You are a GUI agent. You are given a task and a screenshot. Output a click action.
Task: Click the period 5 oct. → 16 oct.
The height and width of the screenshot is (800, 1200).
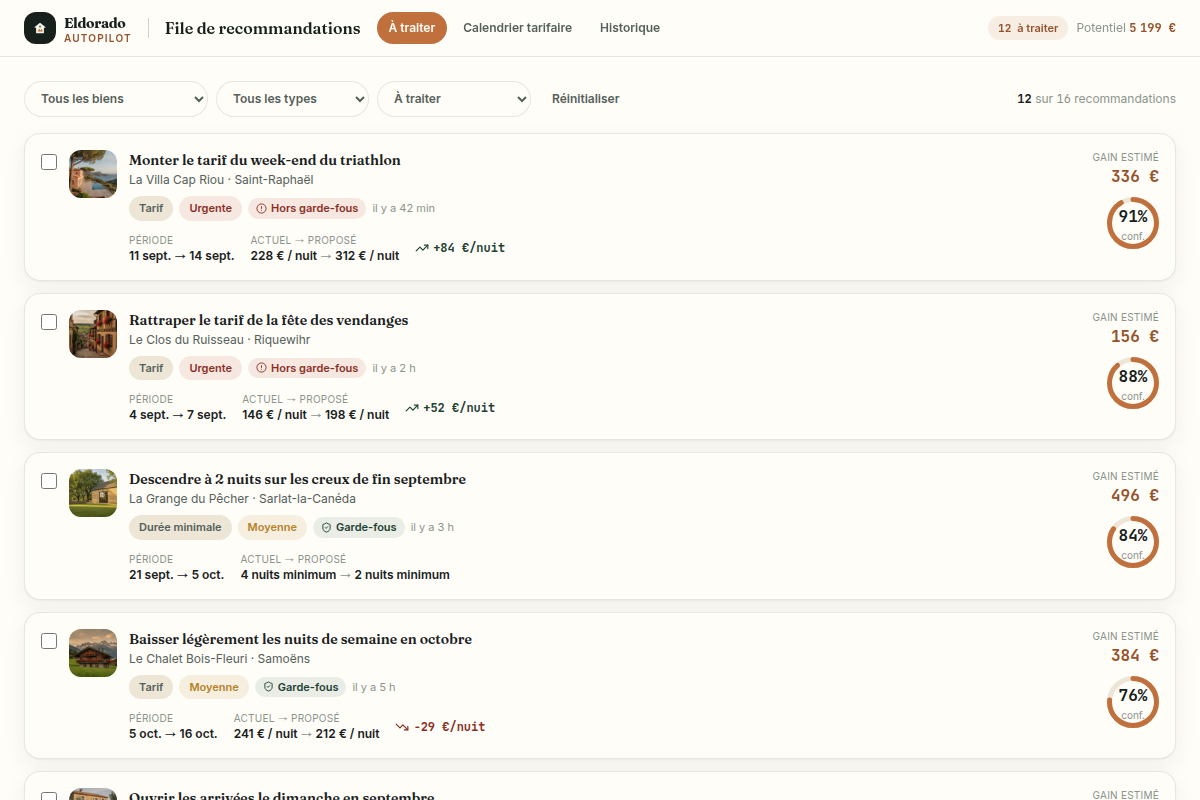[x=173, y=734]
